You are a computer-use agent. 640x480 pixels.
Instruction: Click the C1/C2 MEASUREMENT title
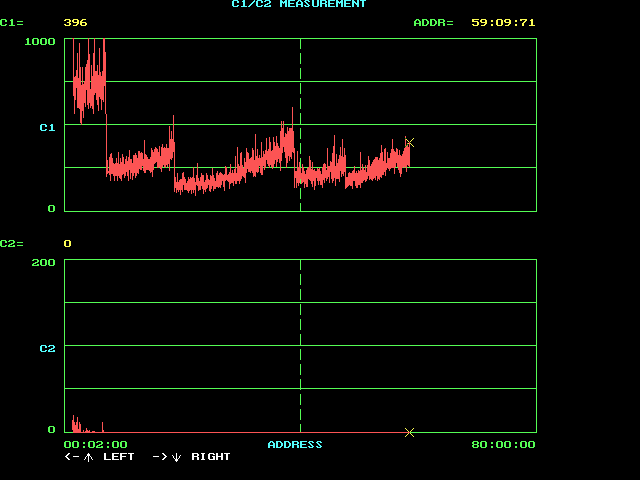299,4
